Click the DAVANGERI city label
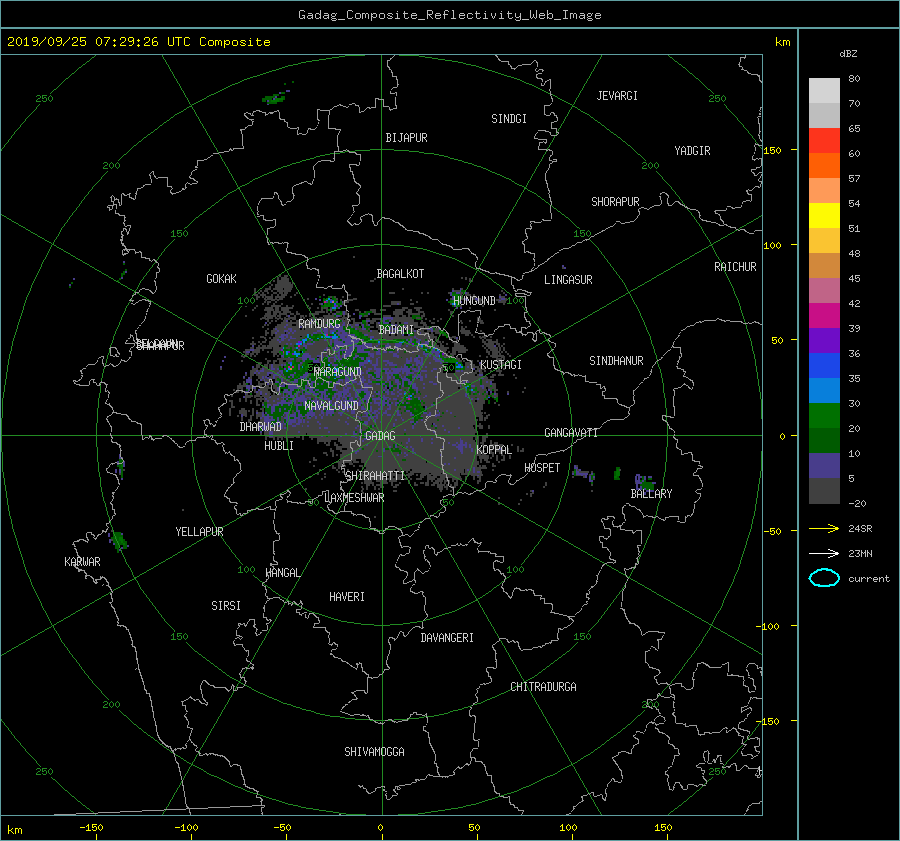Viewport: 900px width, 841px height. click(447, 638)
